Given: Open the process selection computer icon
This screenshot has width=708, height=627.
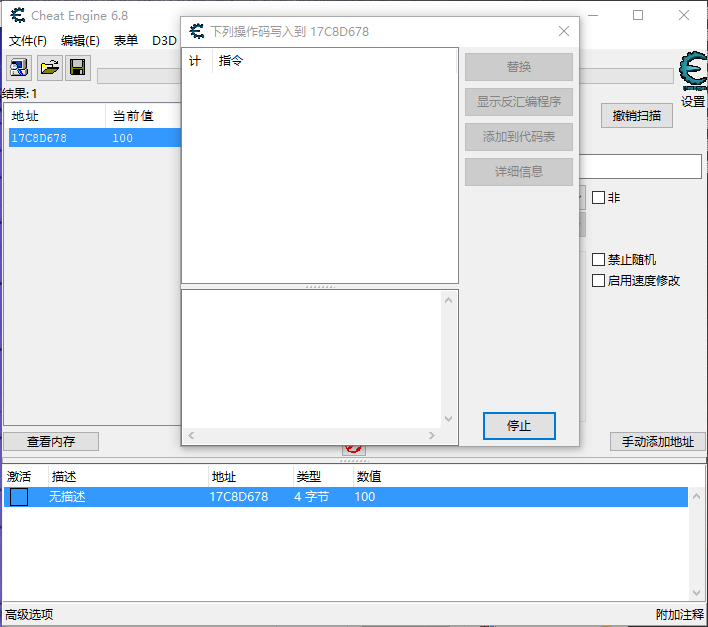Looking at the screenshot, I should click(19, 68).
